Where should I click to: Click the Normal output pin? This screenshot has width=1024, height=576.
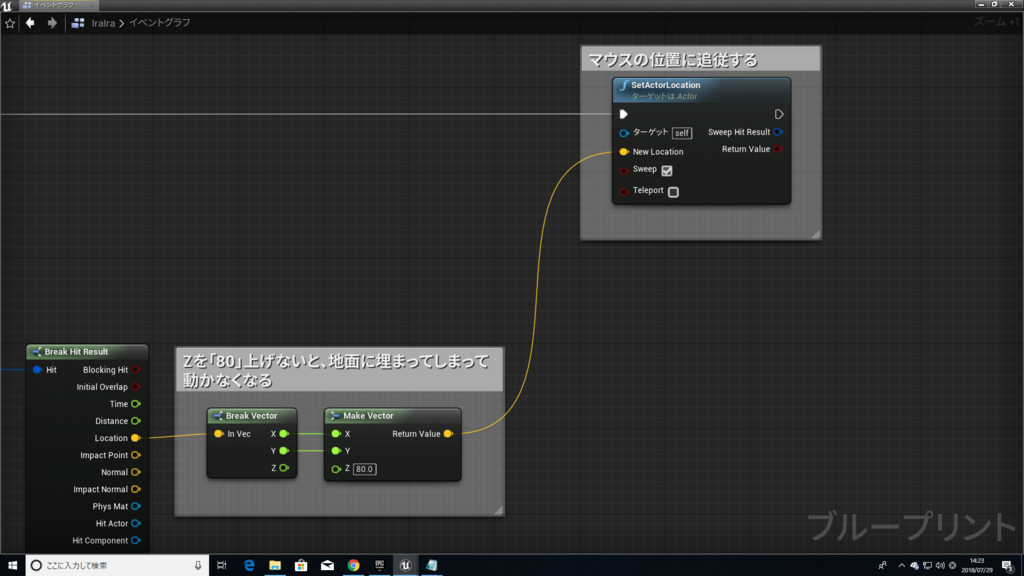click(135, 472)
